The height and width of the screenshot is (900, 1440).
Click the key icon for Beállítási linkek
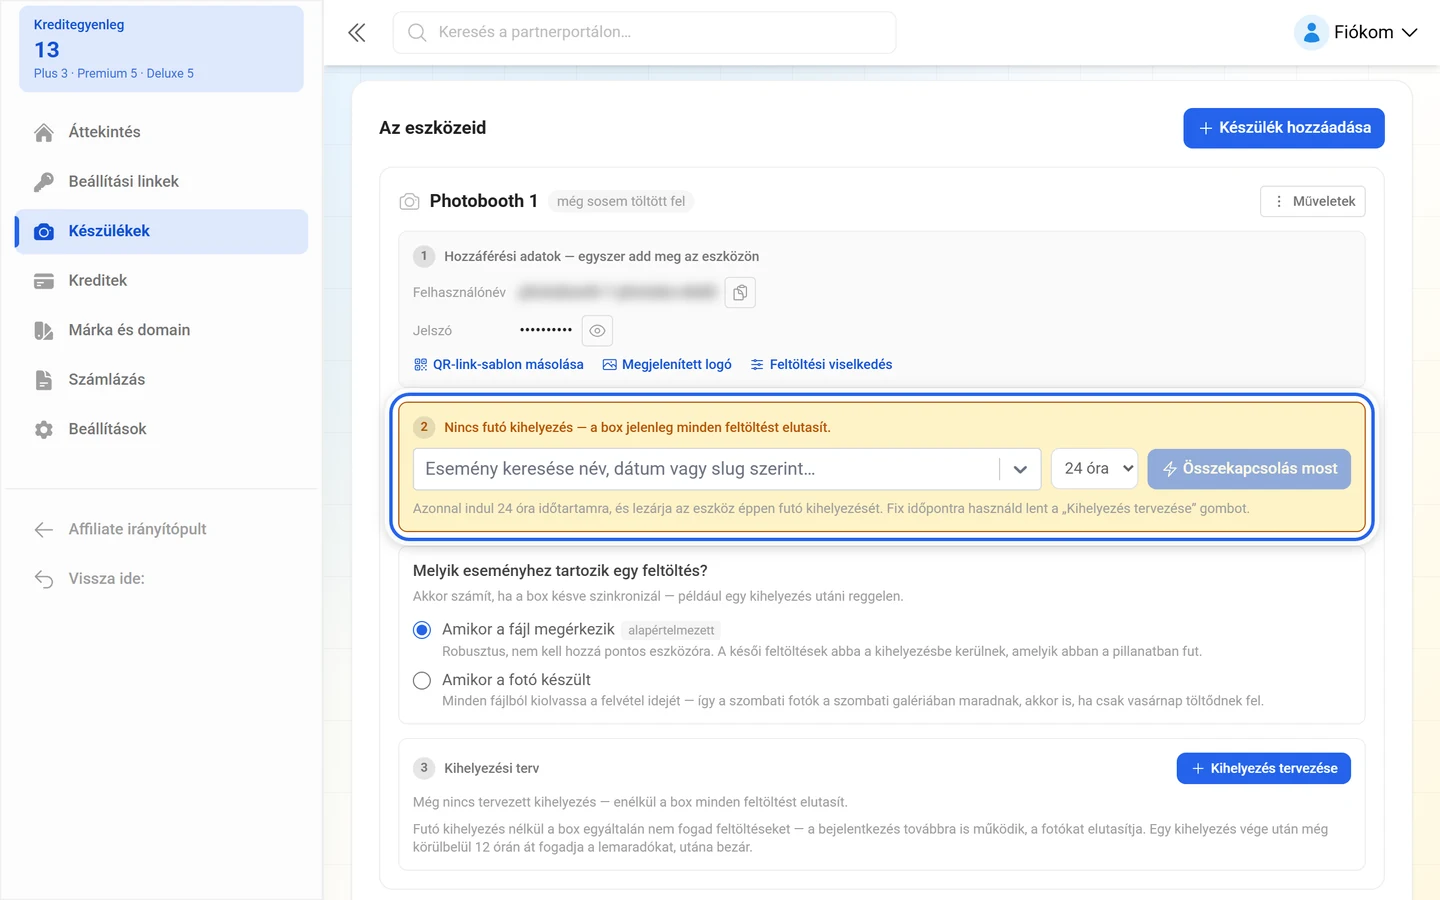tap(44, 182)
